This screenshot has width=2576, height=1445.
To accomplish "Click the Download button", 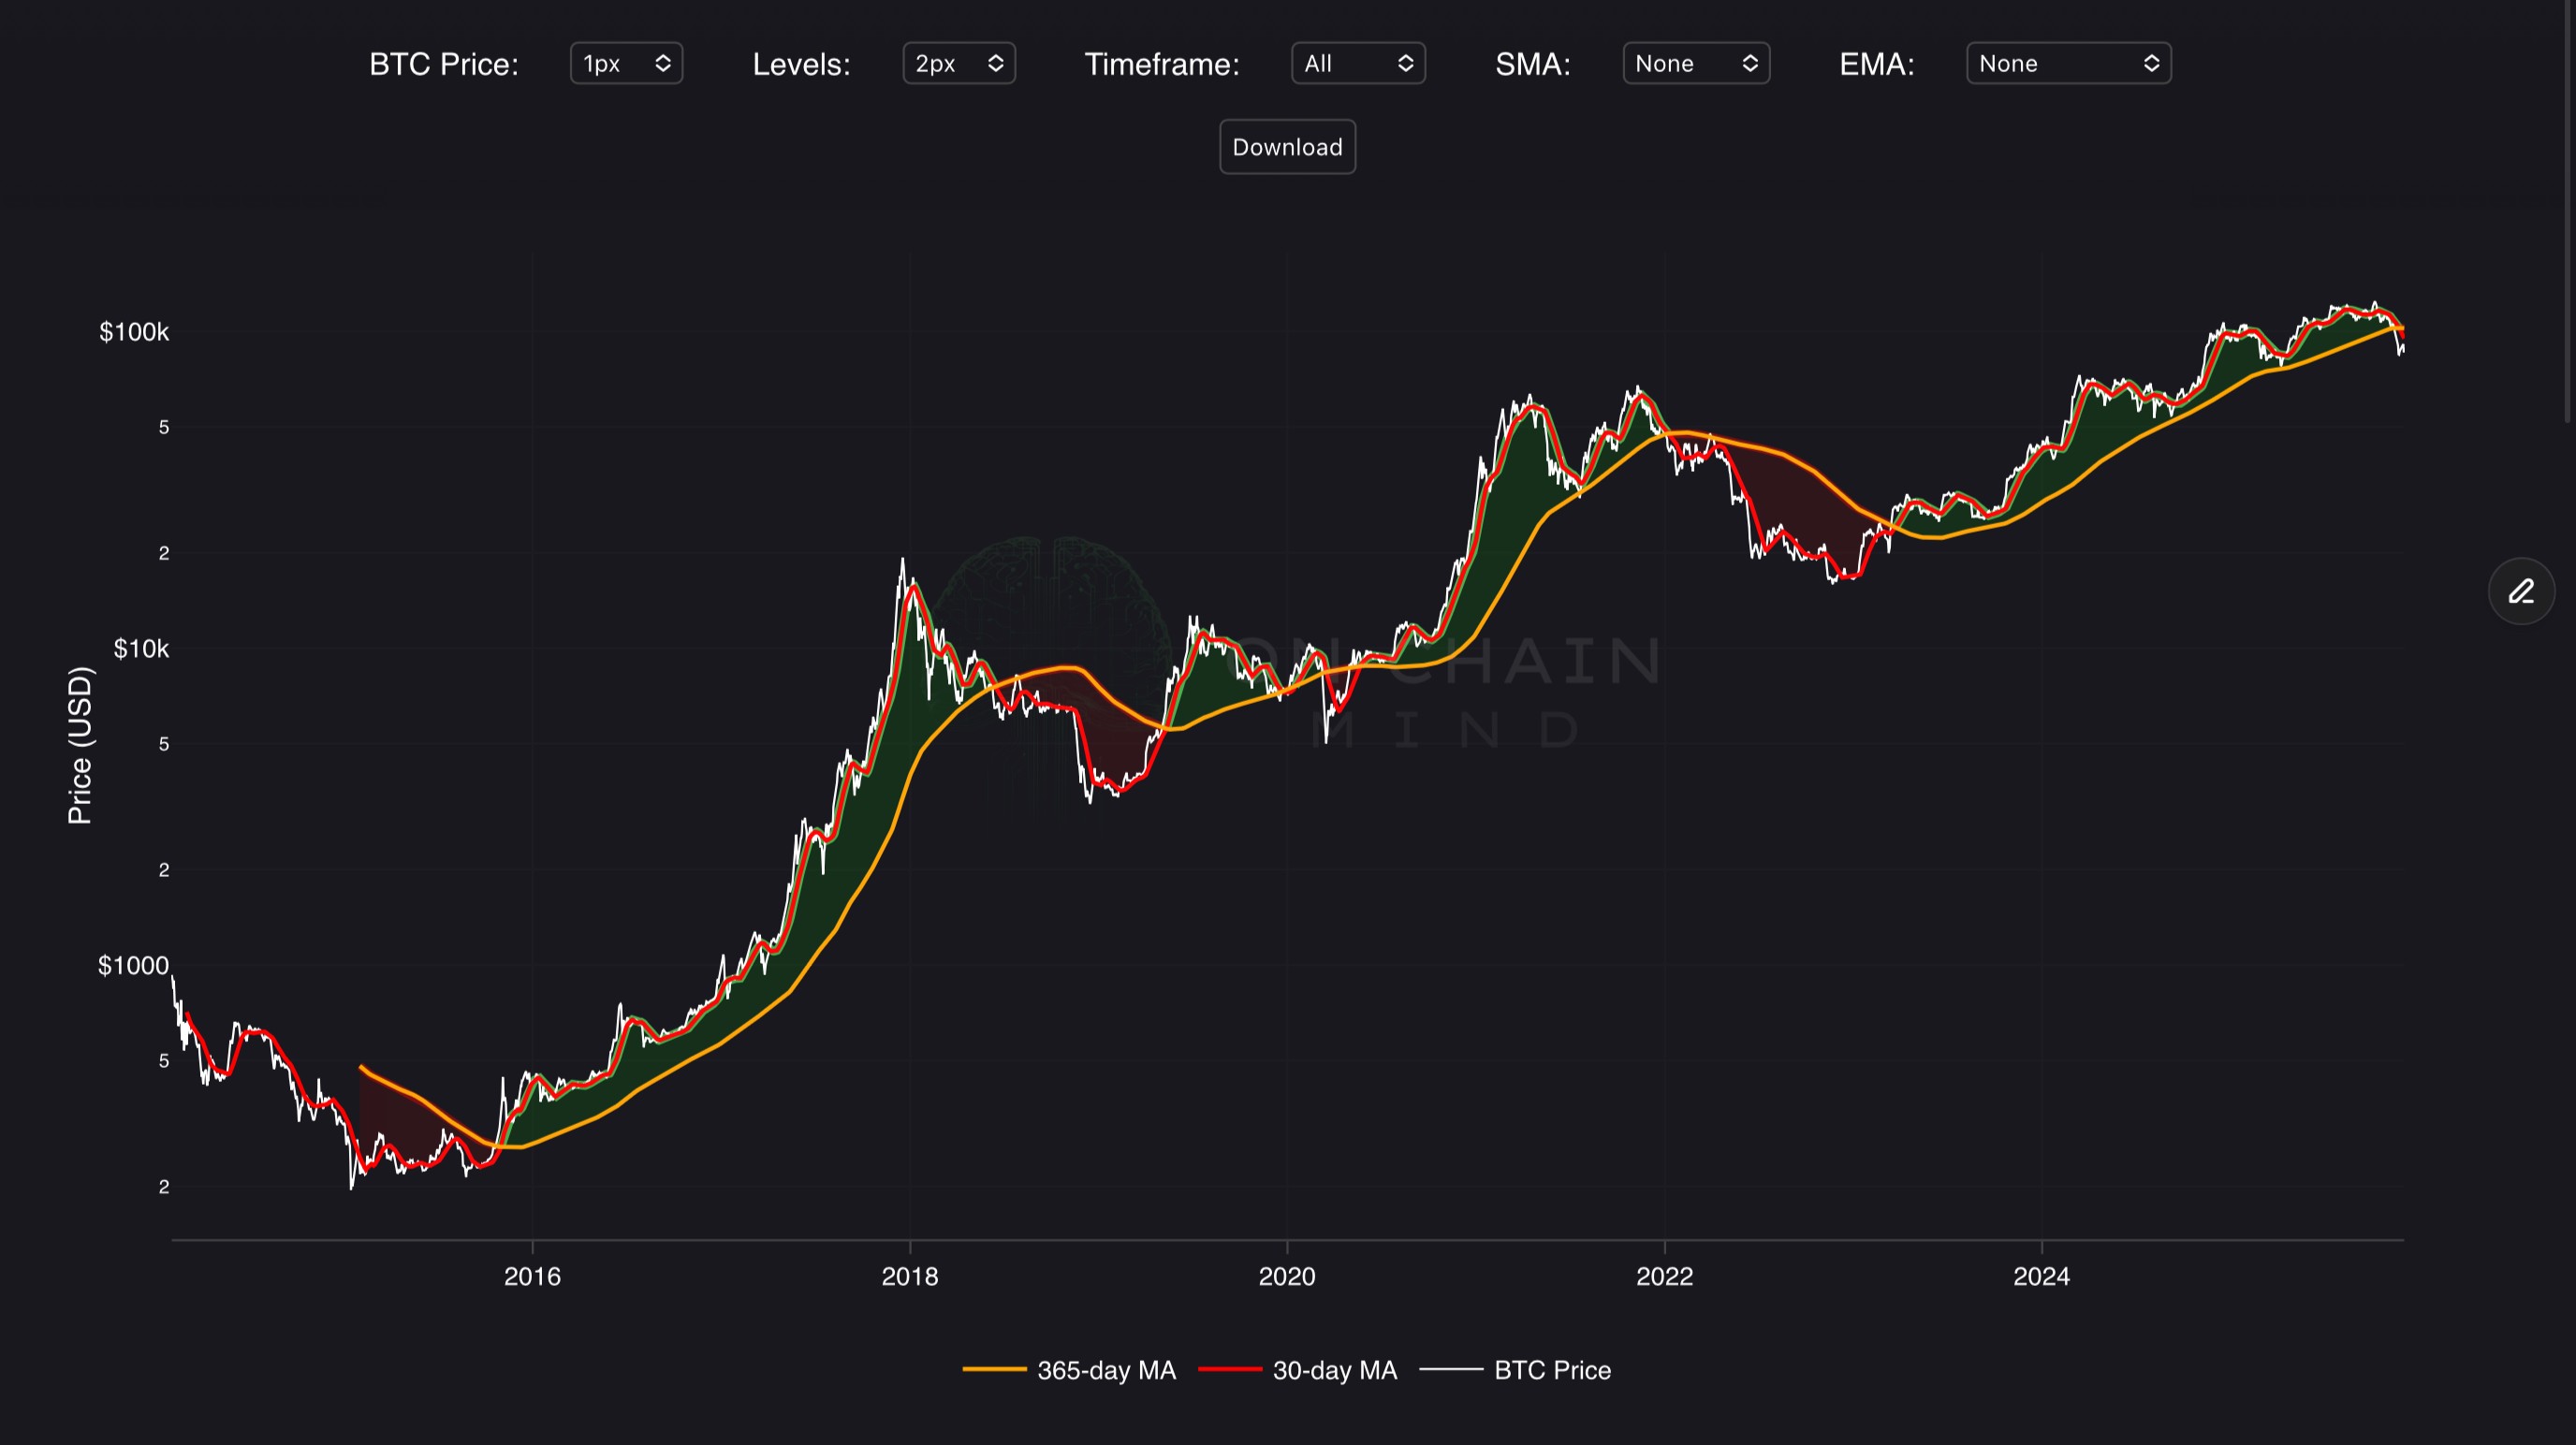I will tap(1287, 147).
